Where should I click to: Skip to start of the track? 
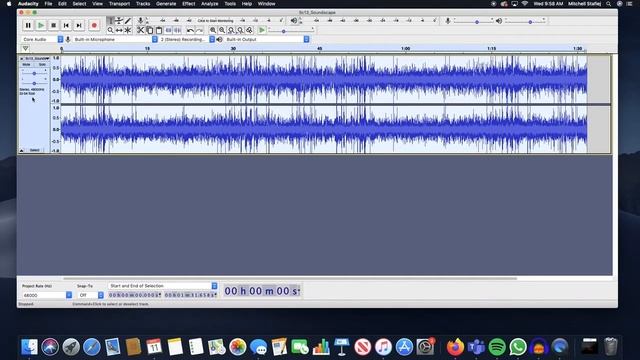[x=66, y=25]
